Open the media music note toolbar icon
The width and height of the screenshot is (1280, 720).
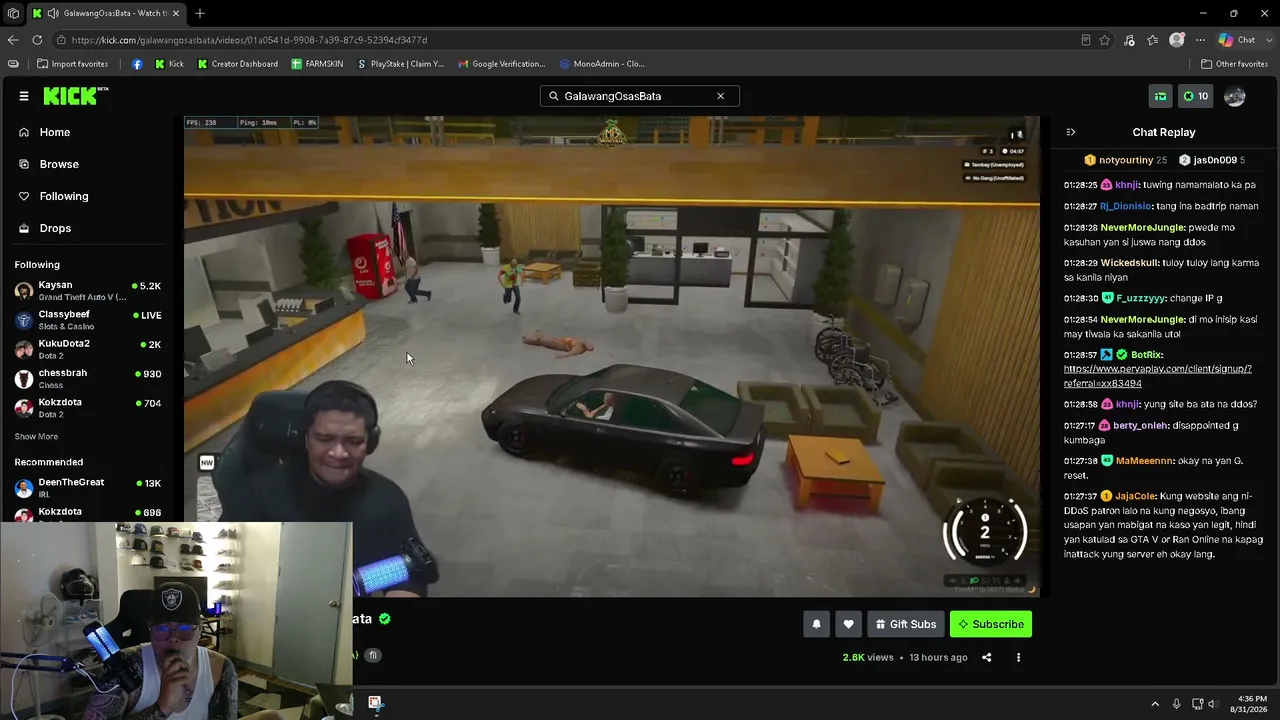[x=1129, y=40]
